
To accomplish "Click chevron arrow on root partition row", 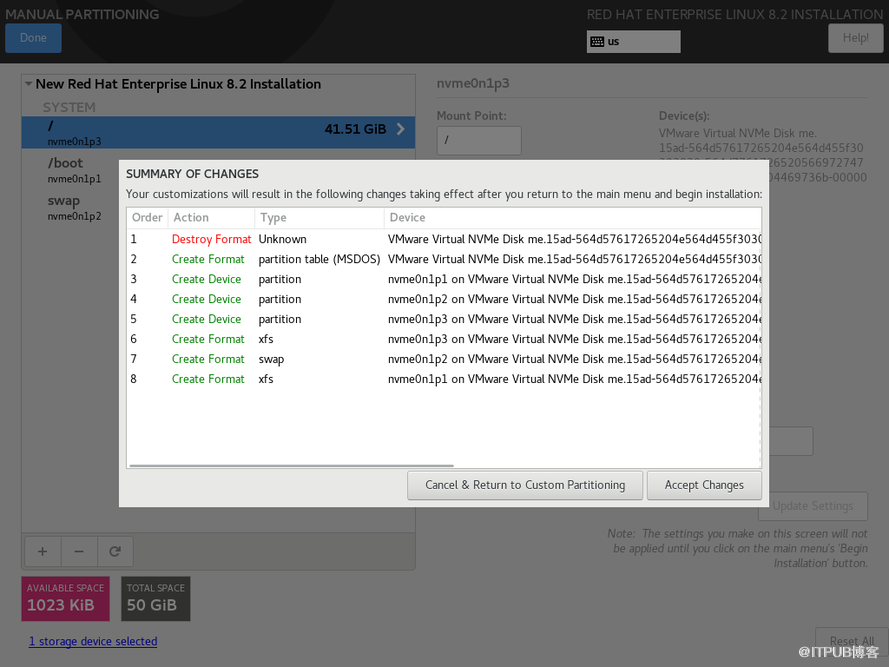I will pyautogui.click(x=400, y=129).
